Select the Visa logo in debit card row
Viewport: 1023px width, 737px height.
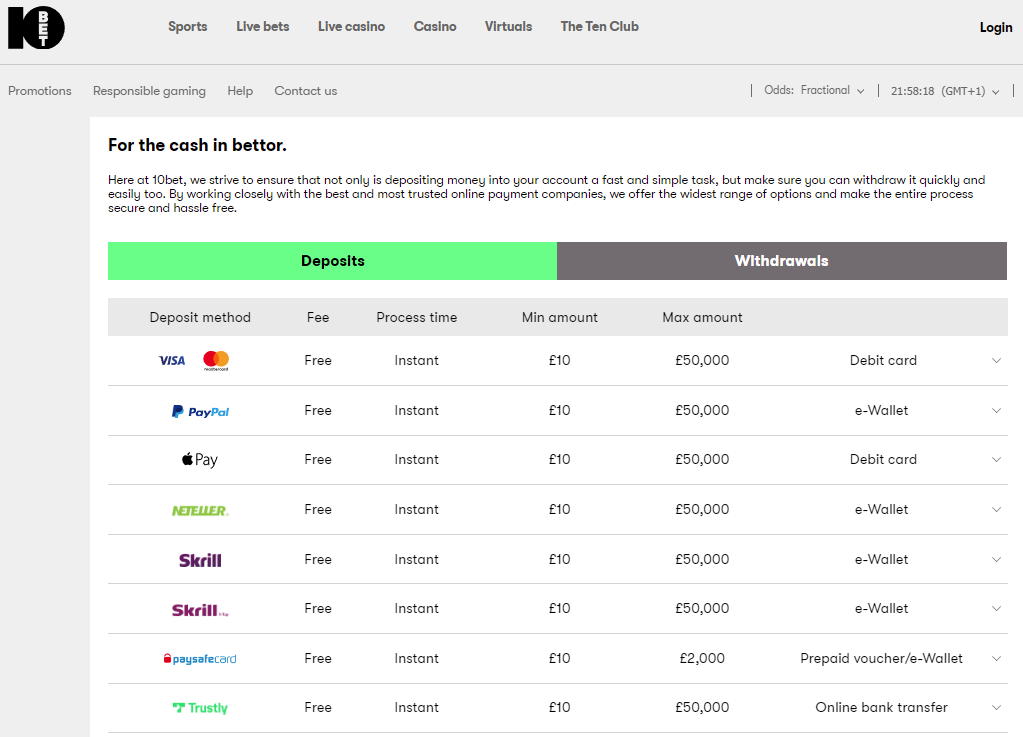click(172, 361)
